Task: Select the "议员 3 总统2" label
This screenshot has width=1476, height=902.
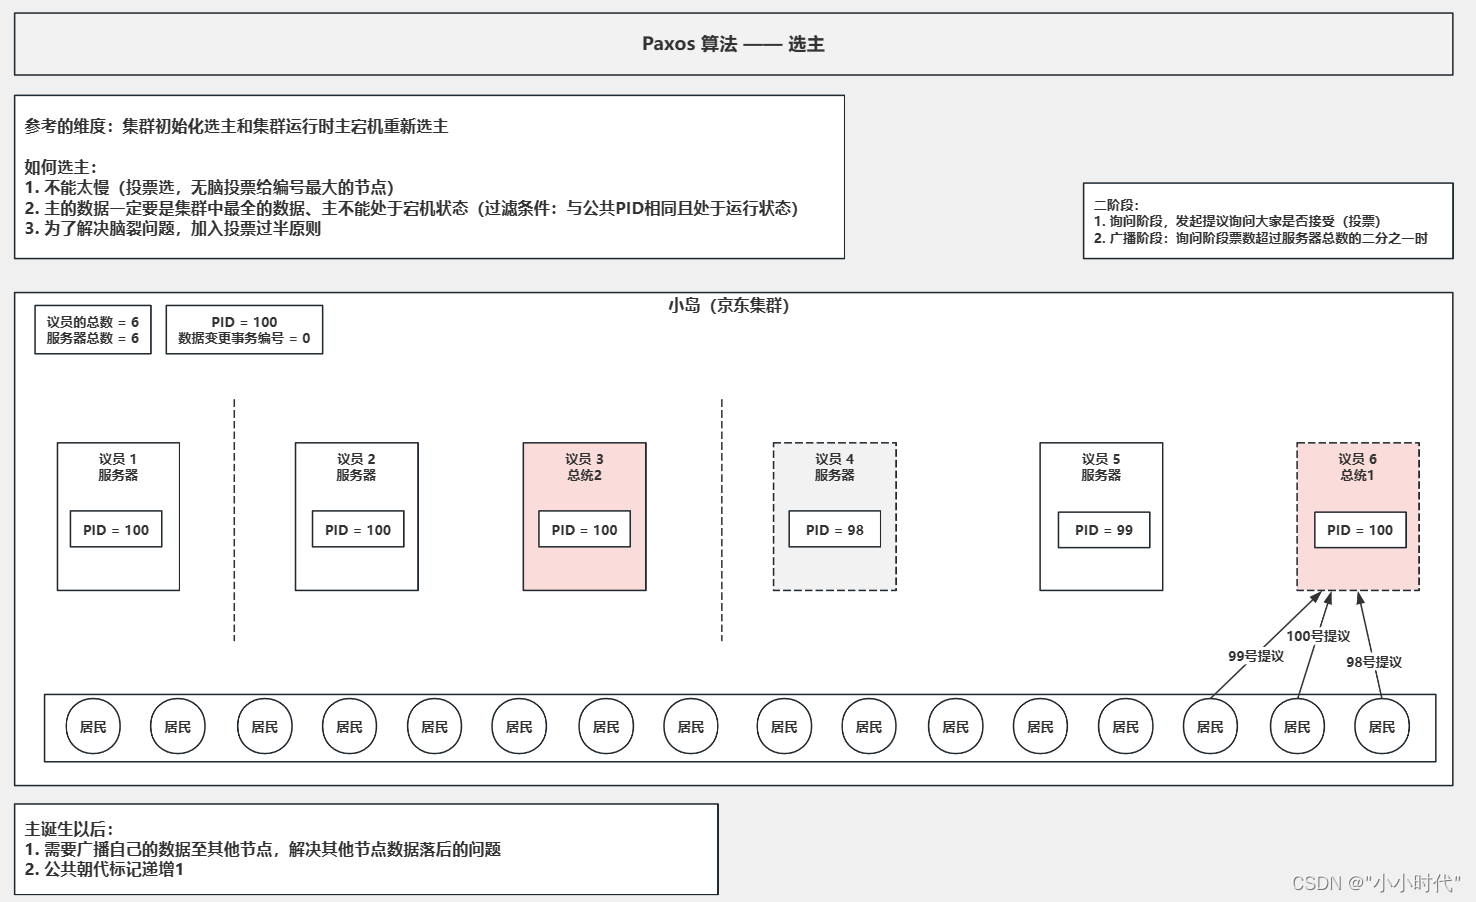Action: coord(584,467)
